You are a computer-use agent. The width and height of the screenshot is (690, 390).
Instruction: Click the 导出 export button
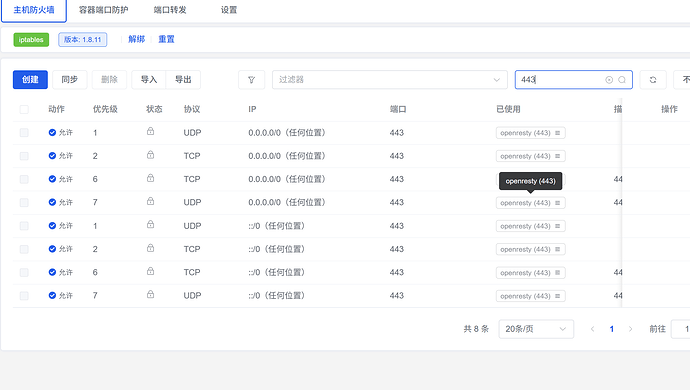(x=183, y=80)
